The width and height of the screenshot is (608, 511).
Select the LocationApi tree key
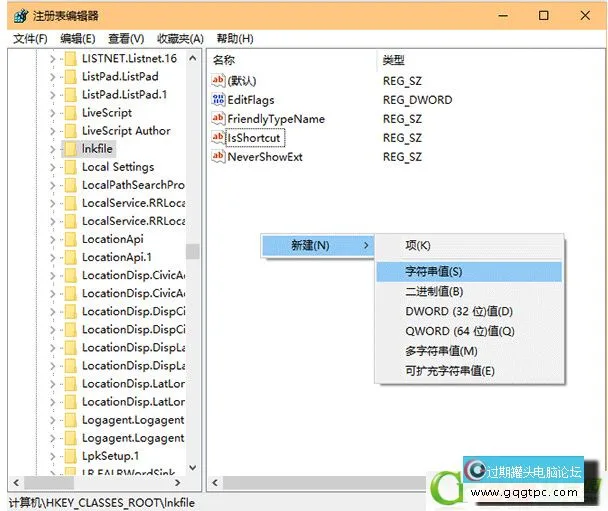pos(112,239)
